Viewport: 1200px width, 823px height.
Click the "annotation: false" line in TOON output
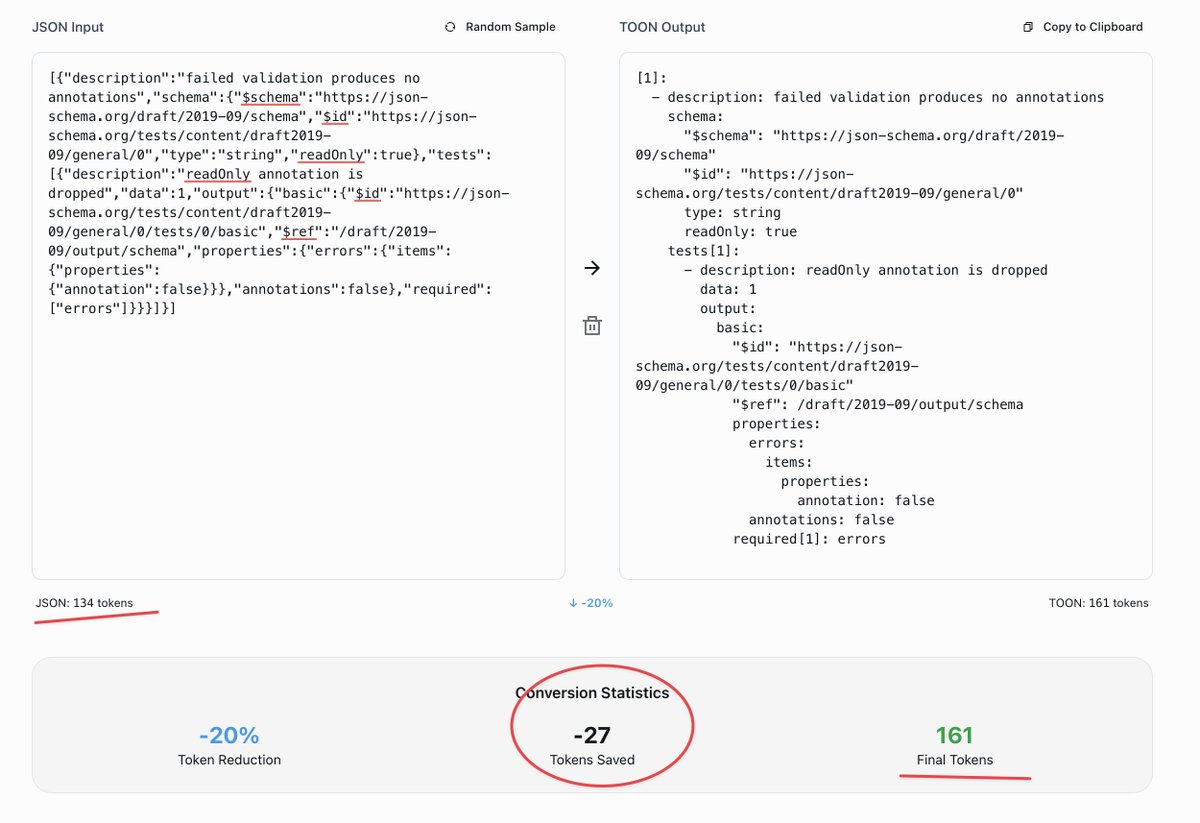click(865, 501)
